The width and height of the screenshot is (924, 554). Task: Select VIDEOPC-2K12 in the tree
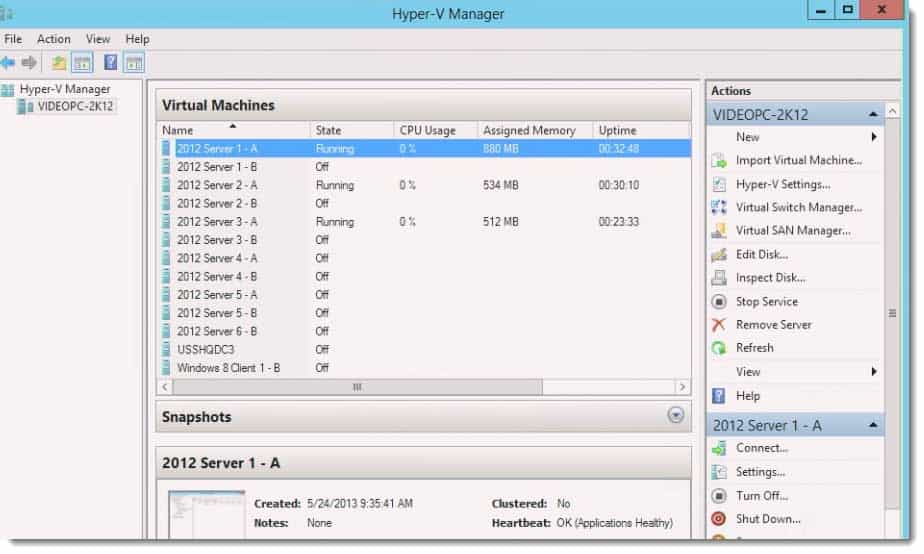pyautogui.click(x=75, y=107)
